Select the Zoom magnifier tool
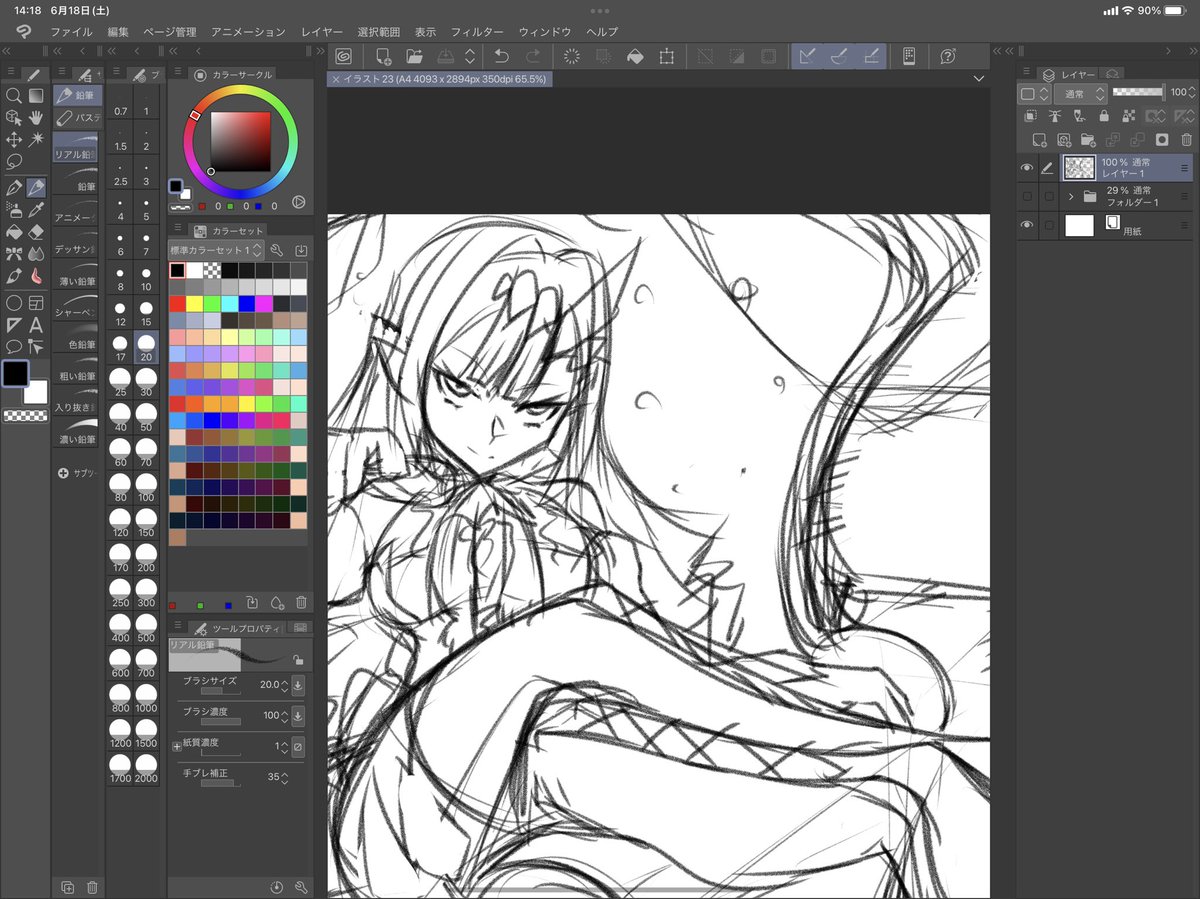The image size is (1200, 899). [13, 94]
